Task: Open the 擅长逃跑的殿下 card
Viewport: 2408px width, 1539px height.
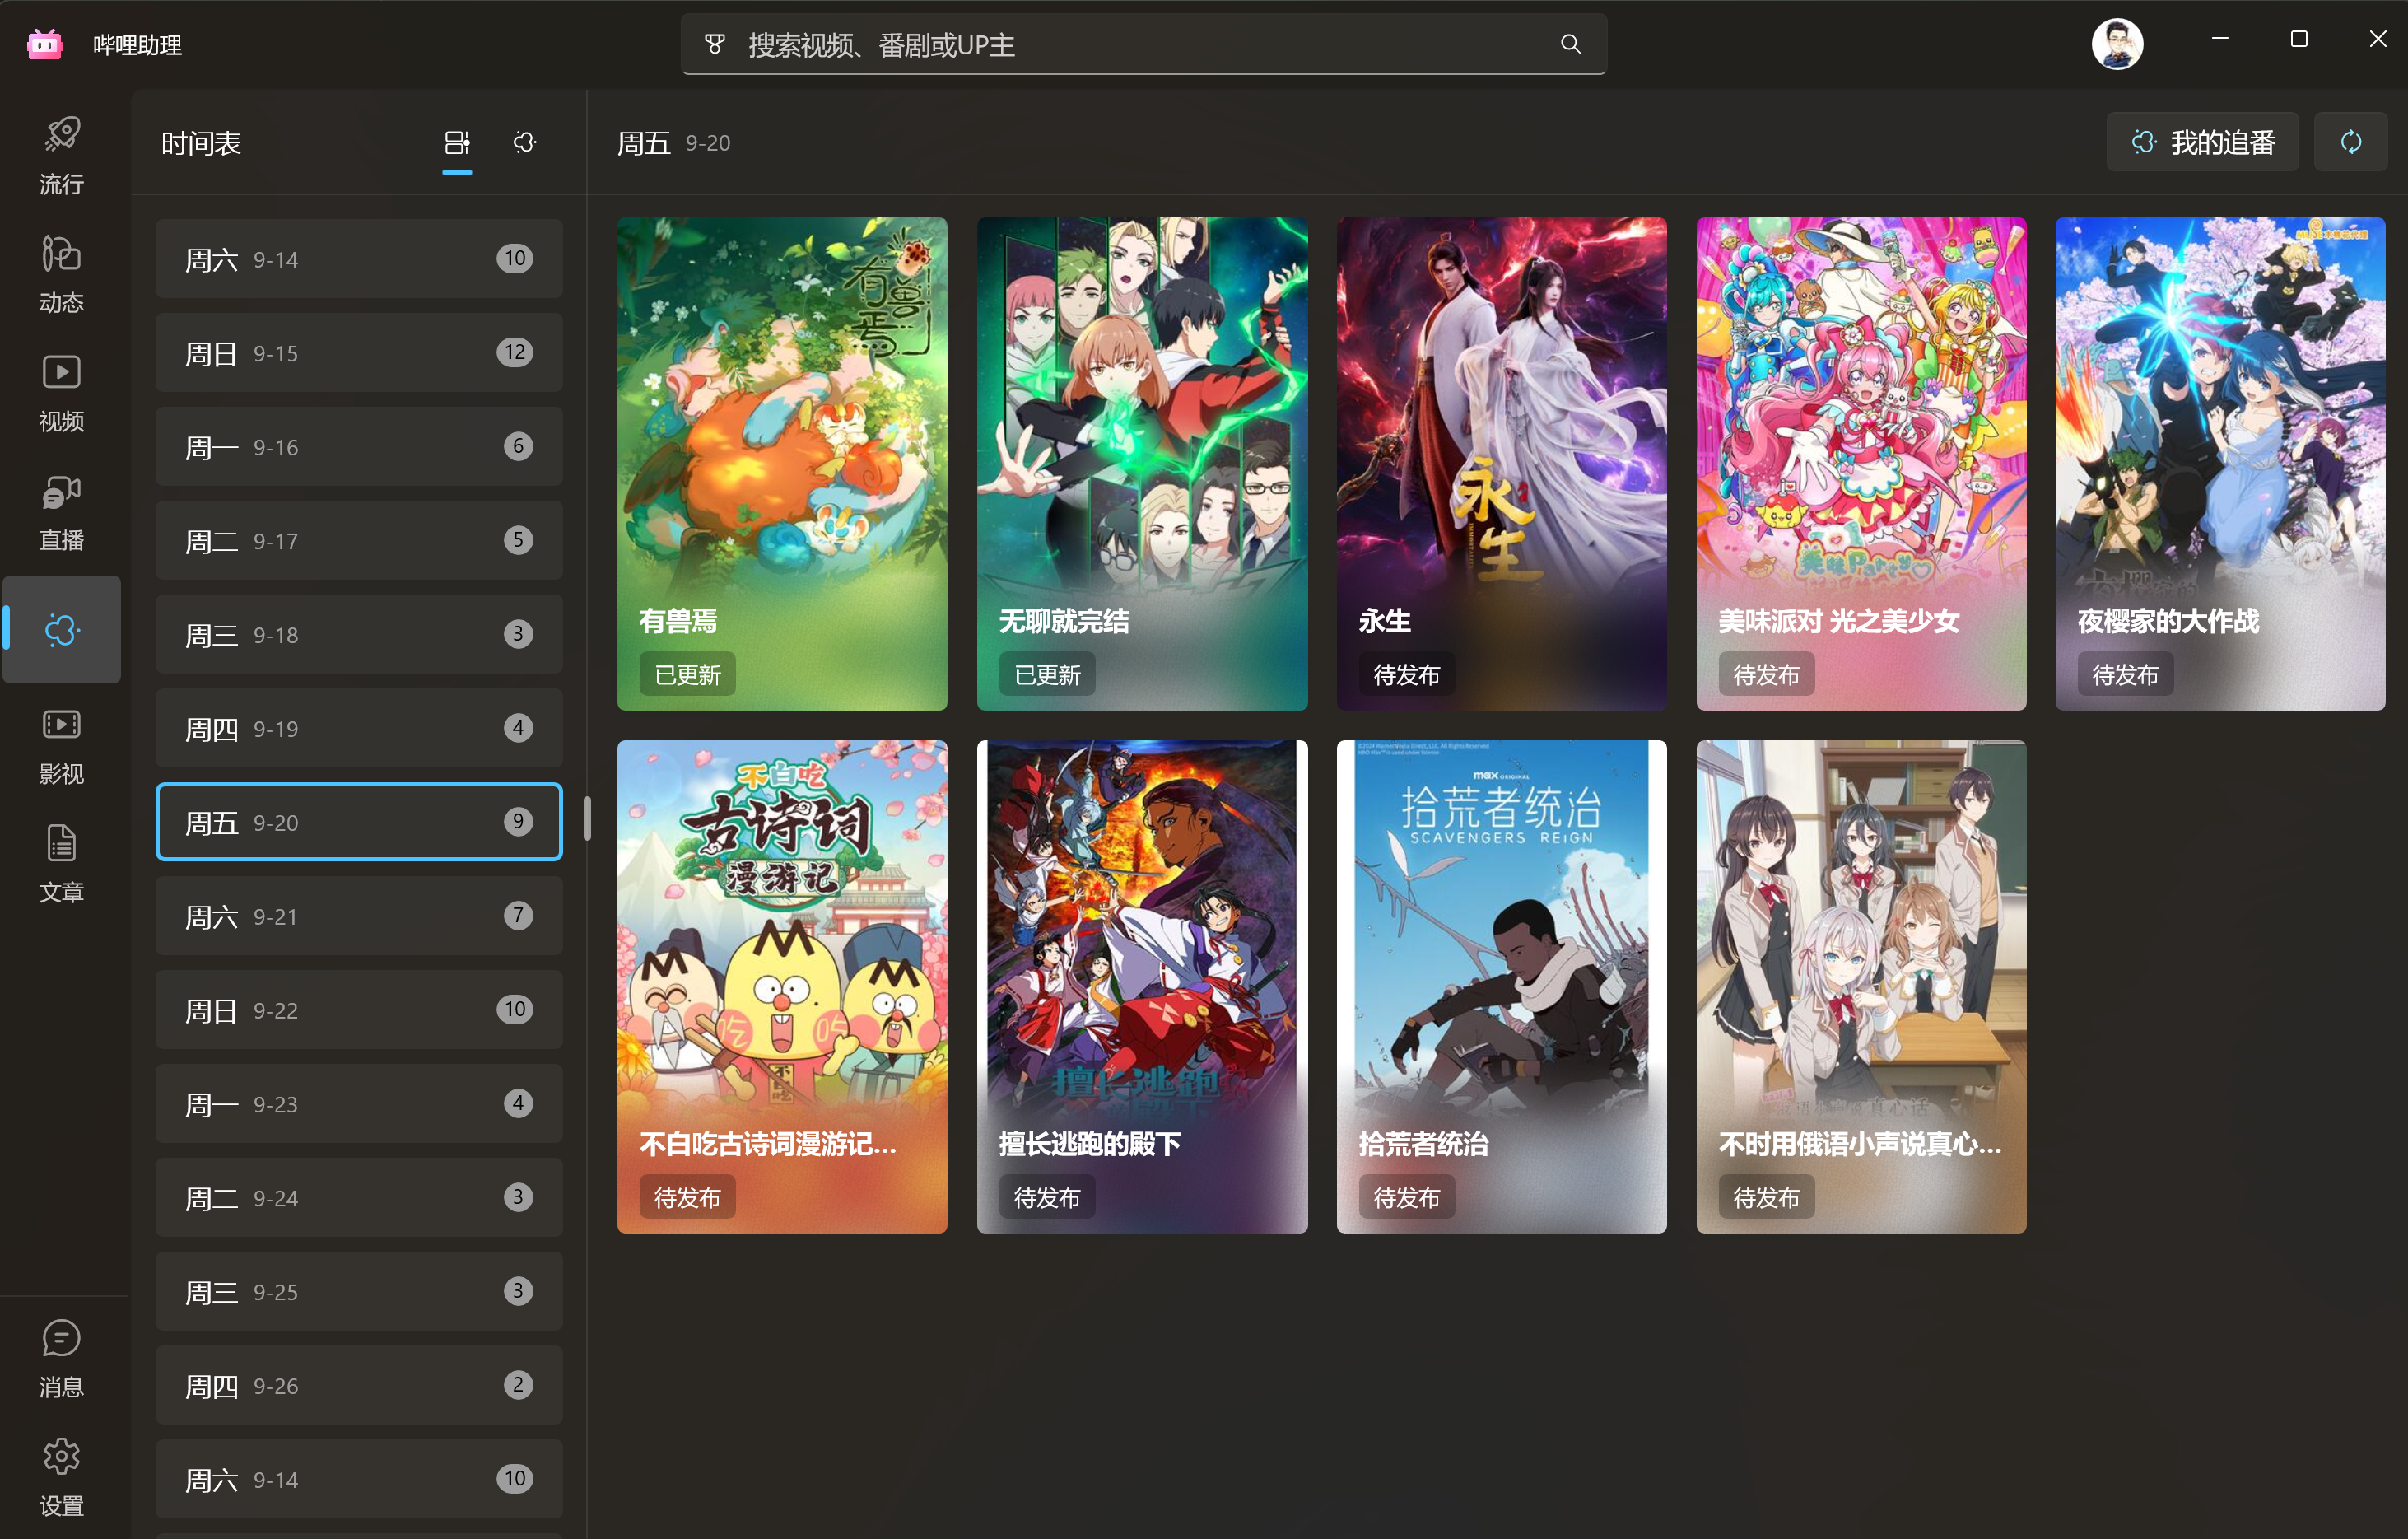Action: click(1142, 987)
